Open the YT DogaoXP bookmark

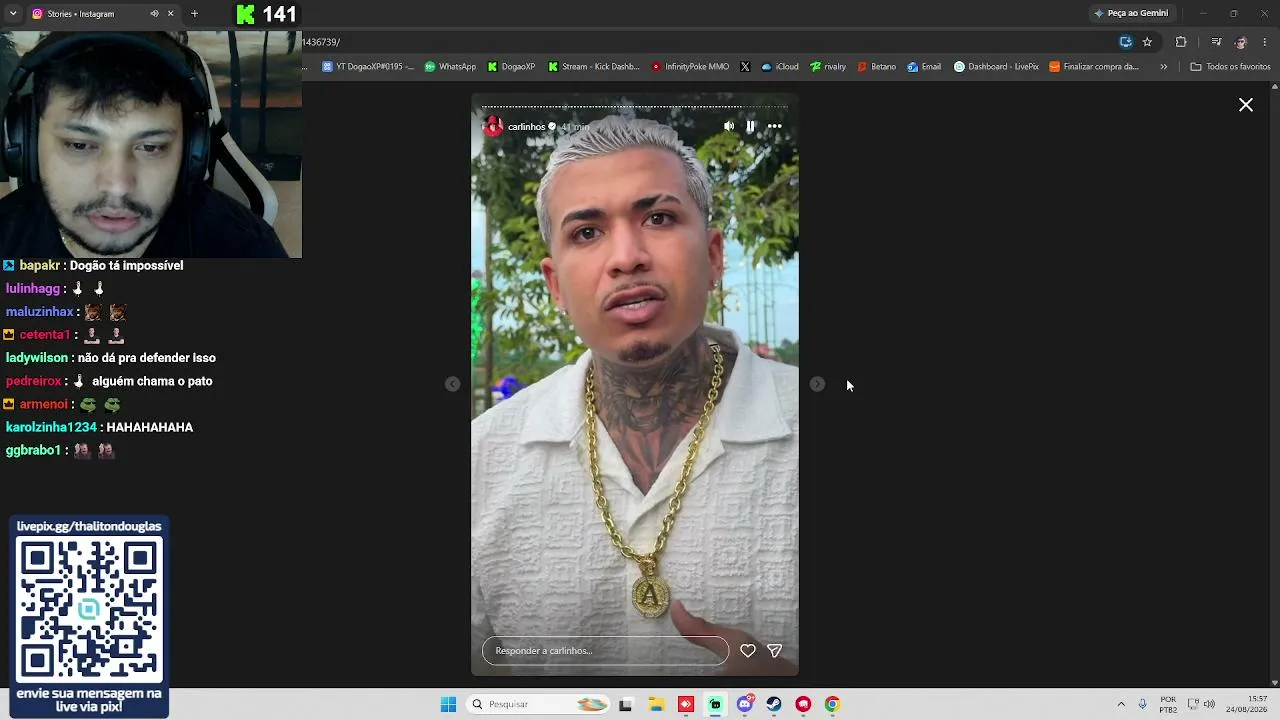coord(367,67)
